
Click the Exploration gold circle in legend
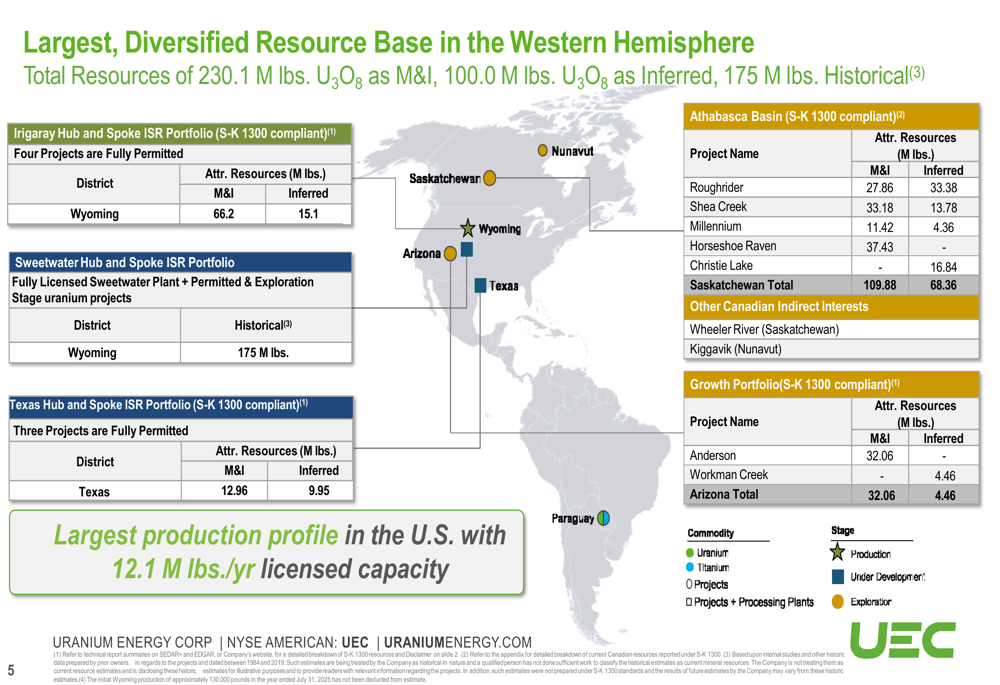click(x=838, y=601)
